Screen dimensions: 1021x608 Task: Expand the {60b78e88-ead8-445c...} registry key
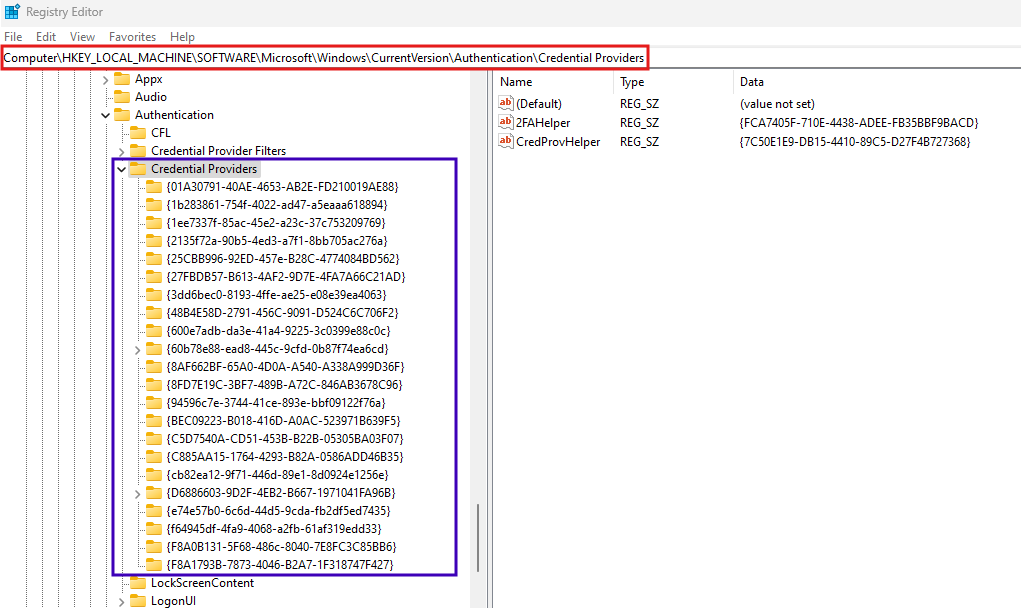[138, 349]
